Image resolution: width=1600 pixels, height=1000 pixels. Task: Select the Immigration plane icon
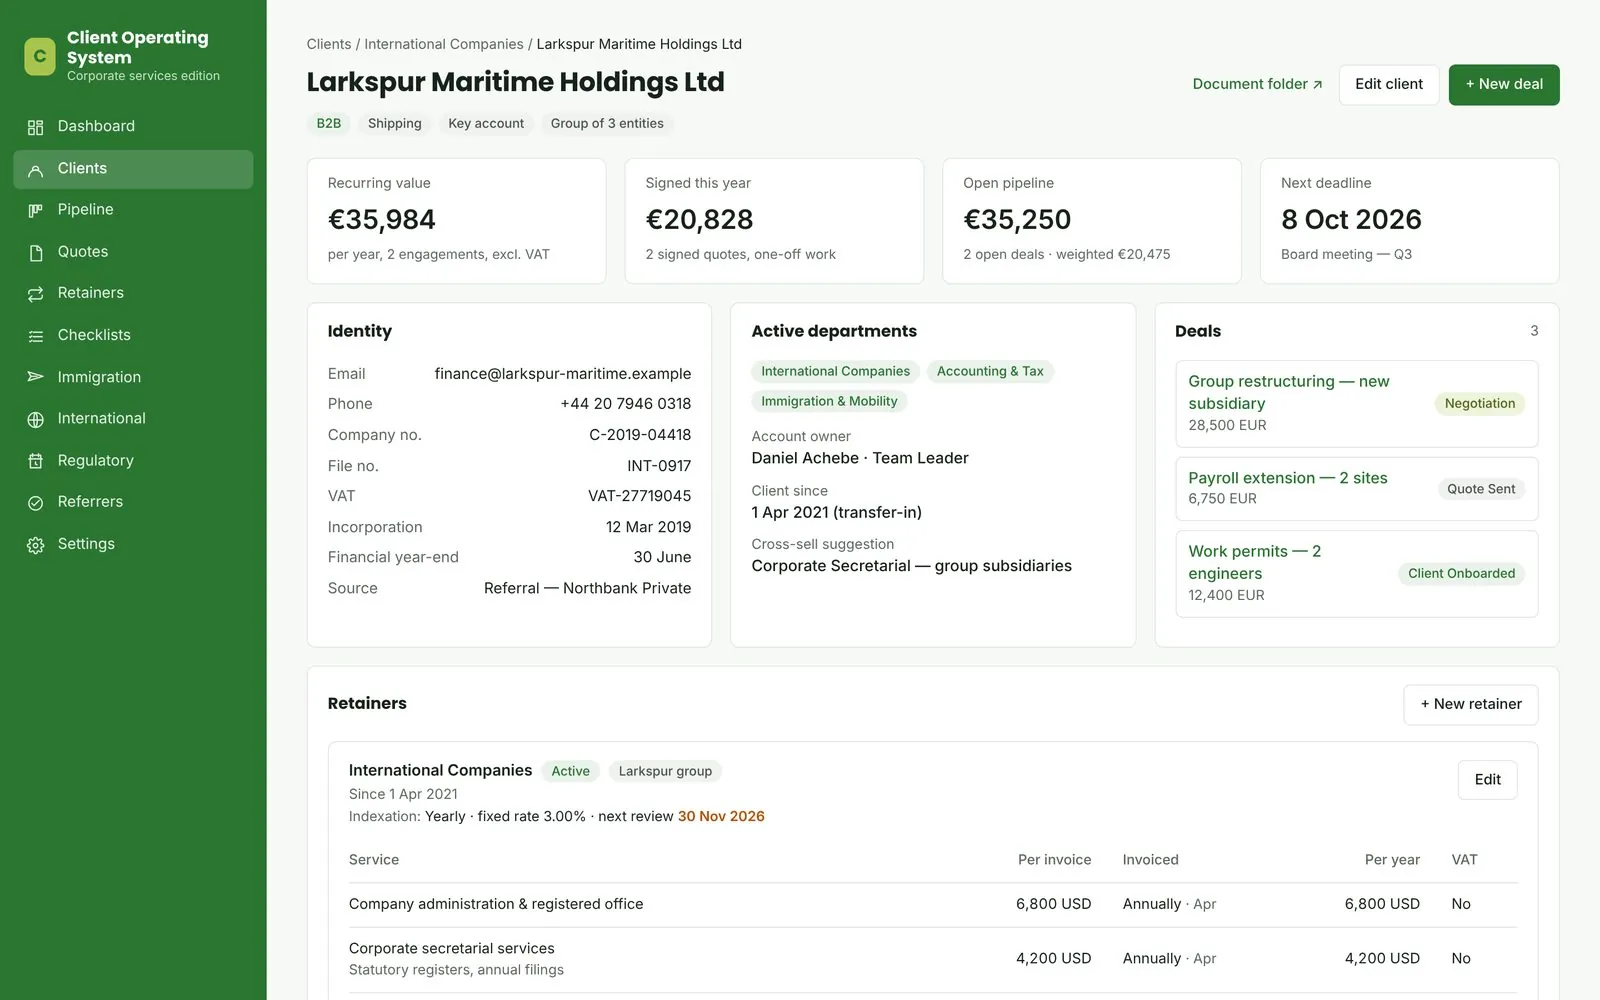(x=35, y=377)
